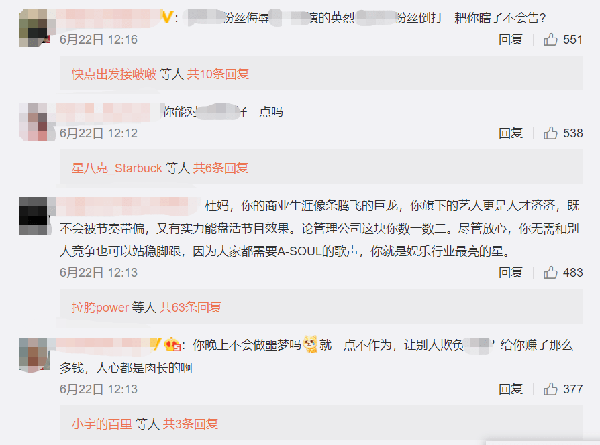
Task: Like the comment with 538 likes
Action: 550,133
